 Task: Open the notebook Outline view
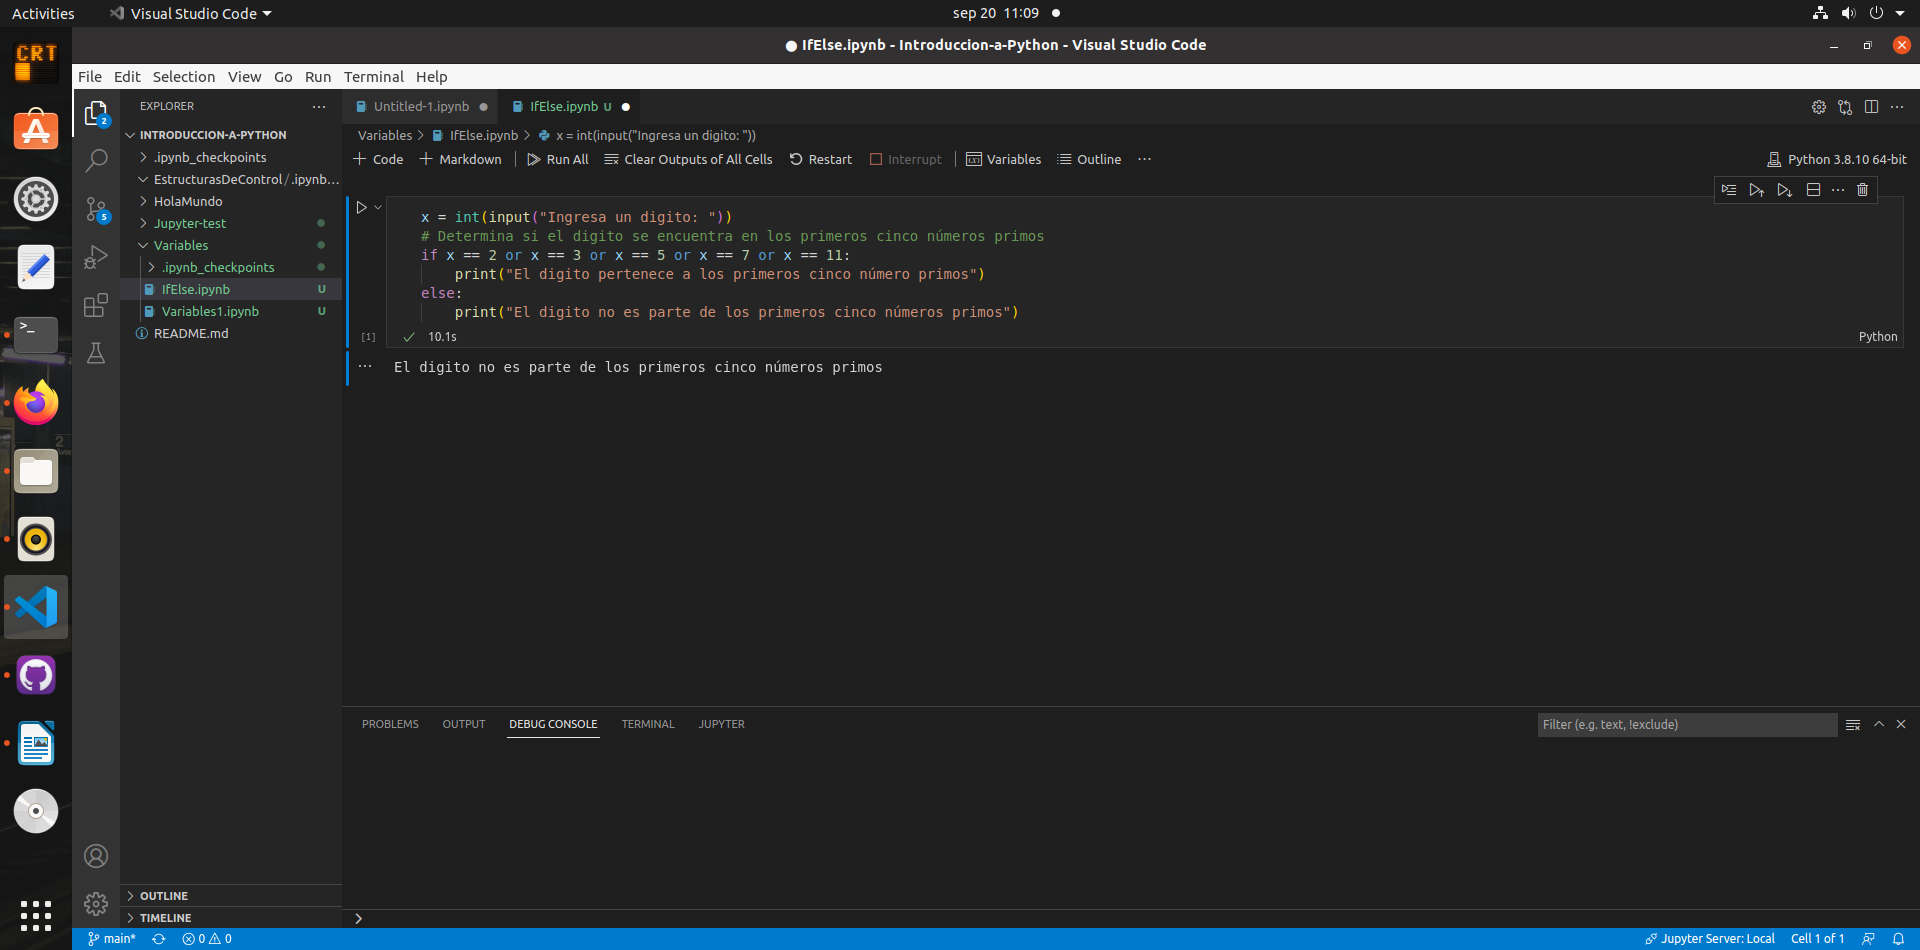coord(1088,159)
